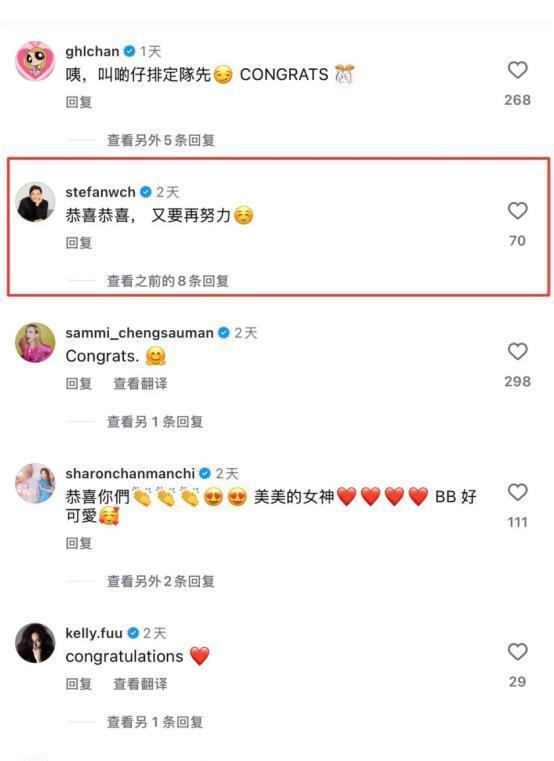Expand 2 more replies under sharonchanmanchi
The height and width of the screenshot is (761, 554).
pyautogui.click(x=161, y=581)
